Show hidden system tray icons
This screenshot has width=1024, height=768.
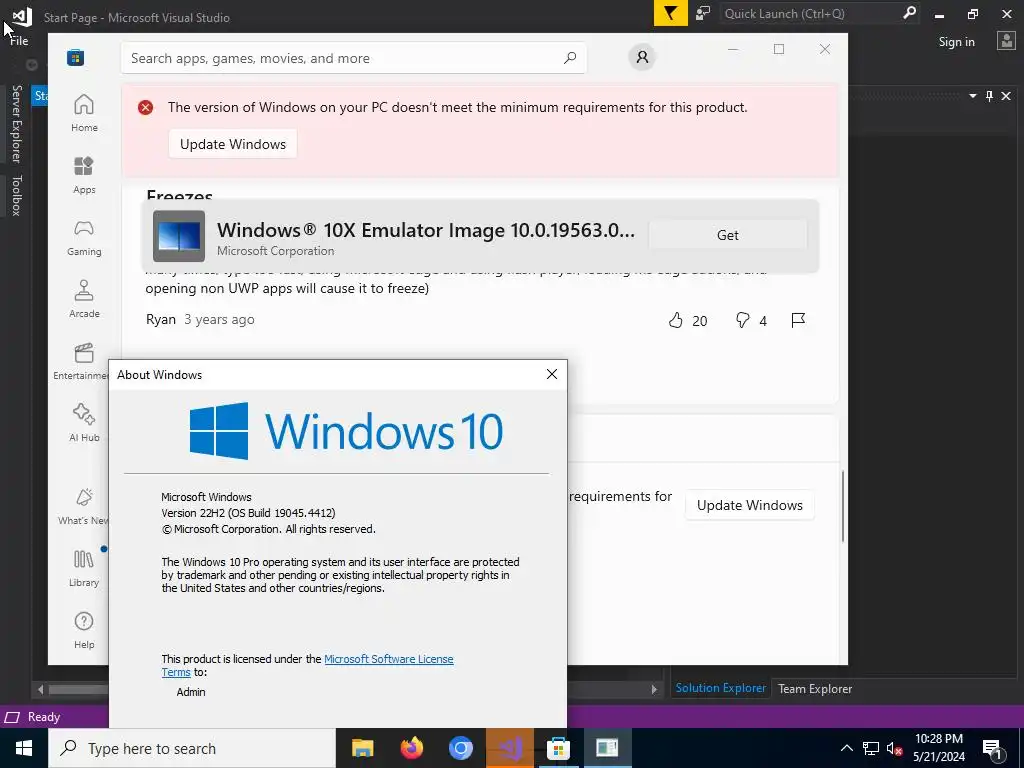(x=846, y=748)
